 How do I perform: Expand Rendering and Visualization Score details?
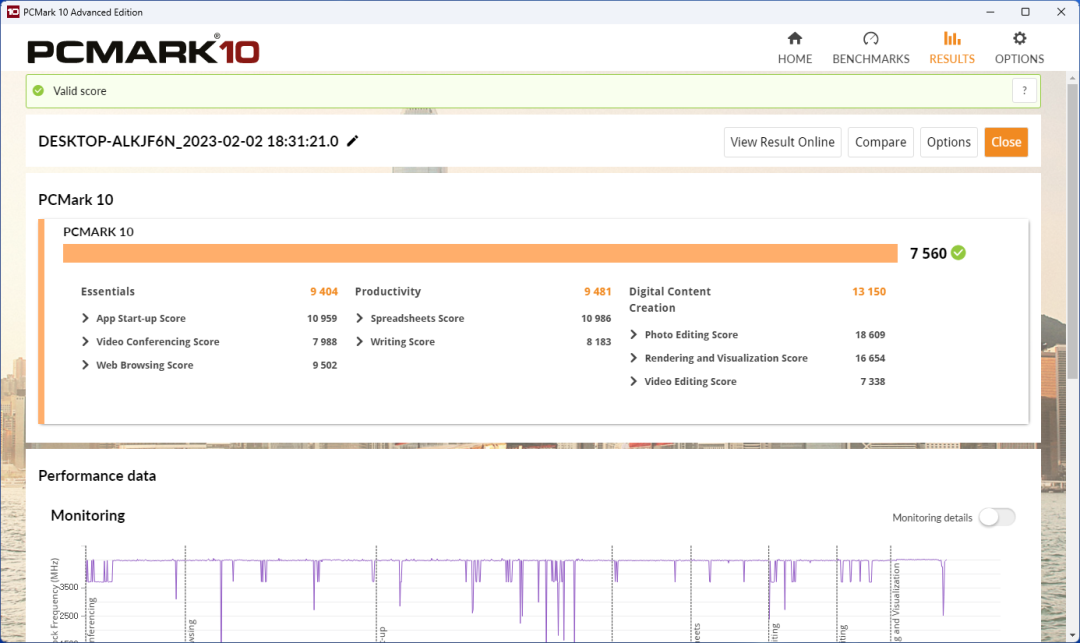[x=634, y=358]
